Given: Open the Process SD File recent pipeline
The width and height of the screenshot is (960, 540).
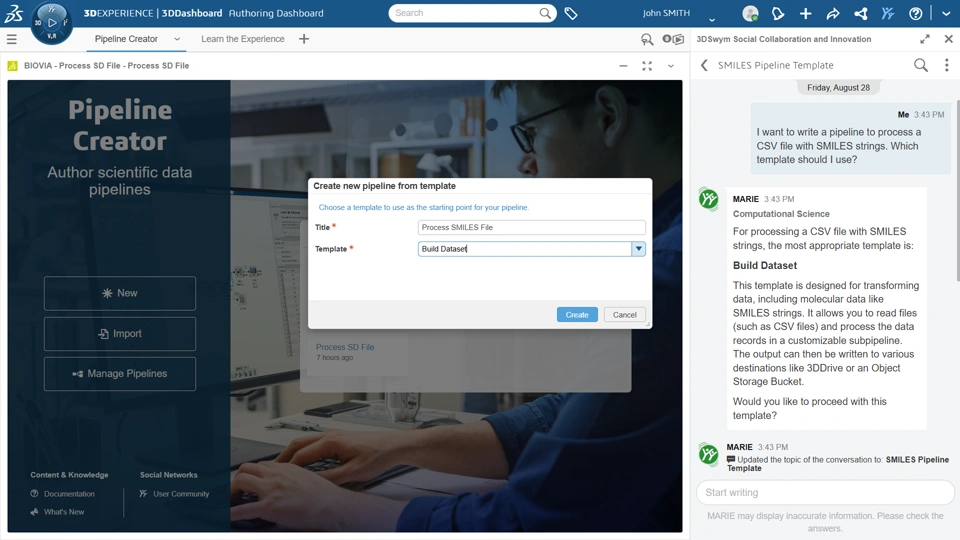Looking at the screenshot, I should (345, 347).
